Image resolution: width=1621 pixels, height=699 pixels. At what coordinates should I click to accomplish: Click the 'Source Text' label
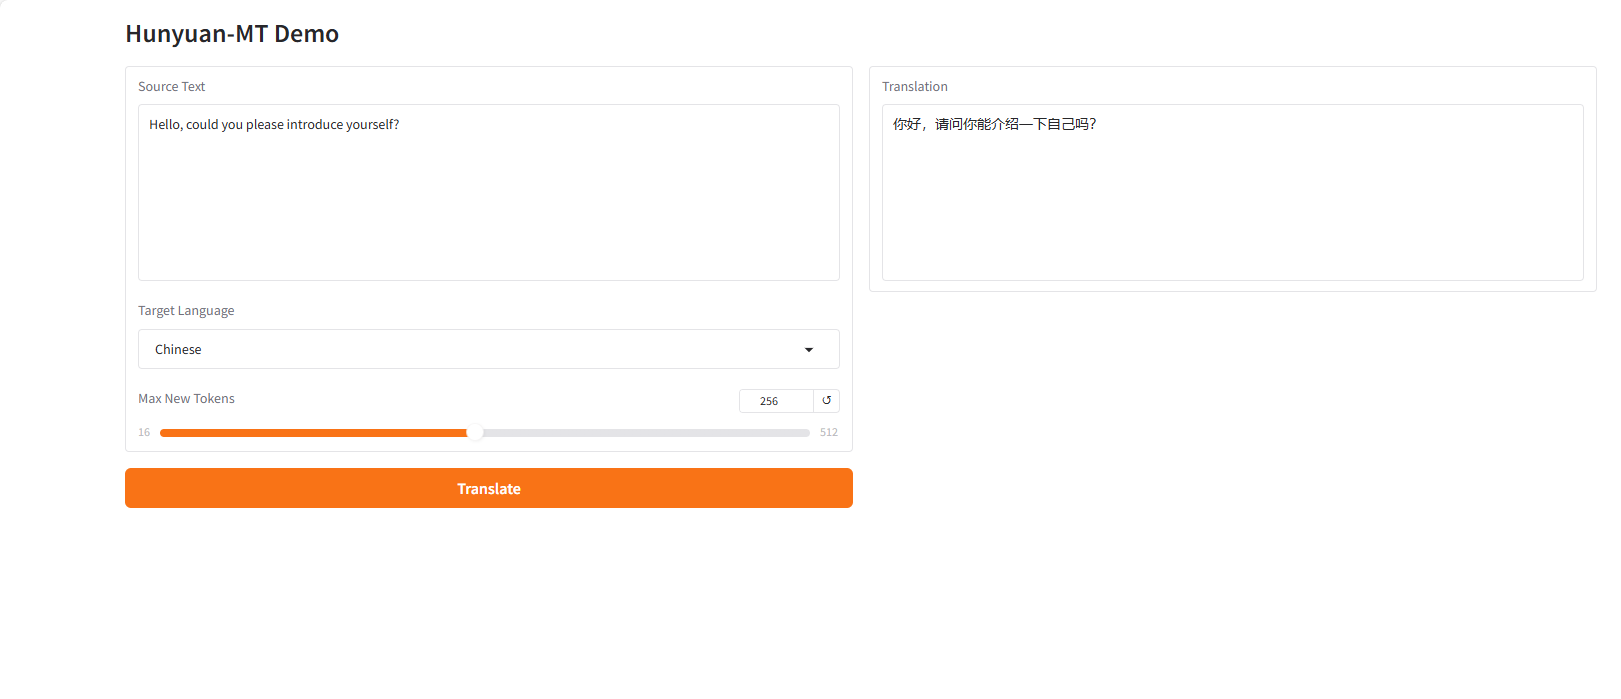171,87
